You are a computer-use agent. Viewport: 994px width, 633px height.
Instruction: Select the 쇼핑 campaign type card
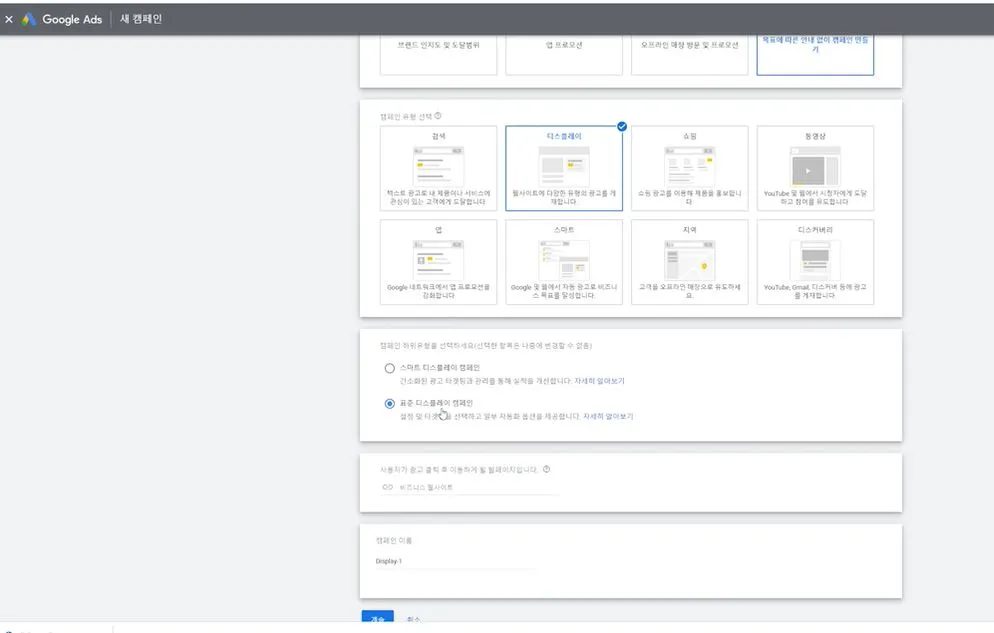[688, 168]
